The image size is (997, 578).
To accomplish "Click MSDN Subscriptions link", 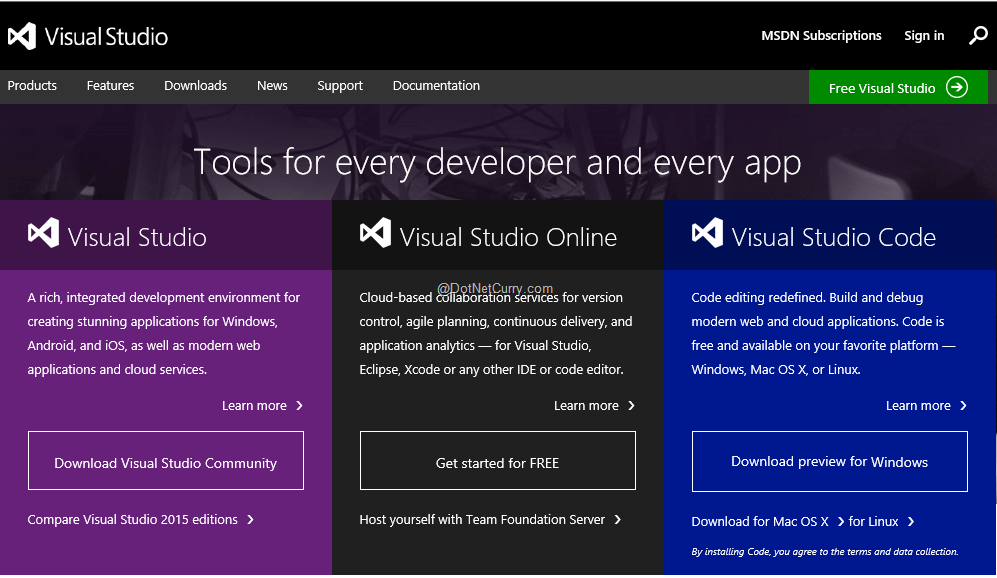I will tap(821, 36).
